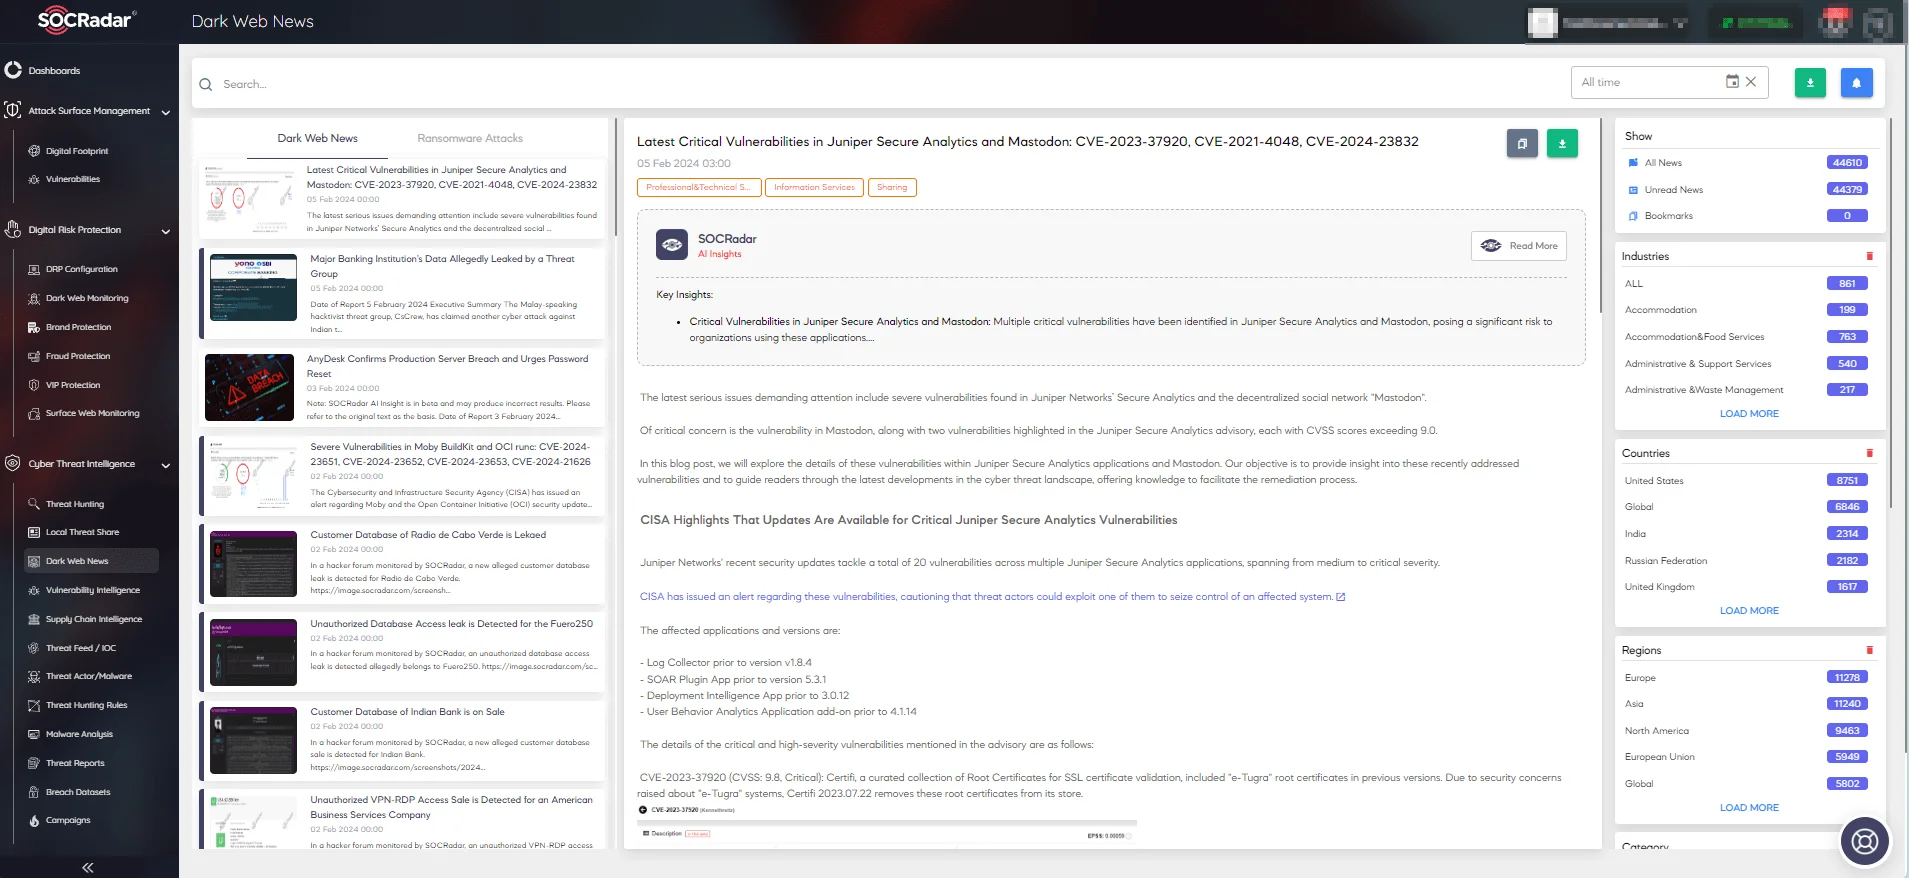
Task: Open Dark Web Monitoring sidebar item
Action: pos(86,298)
